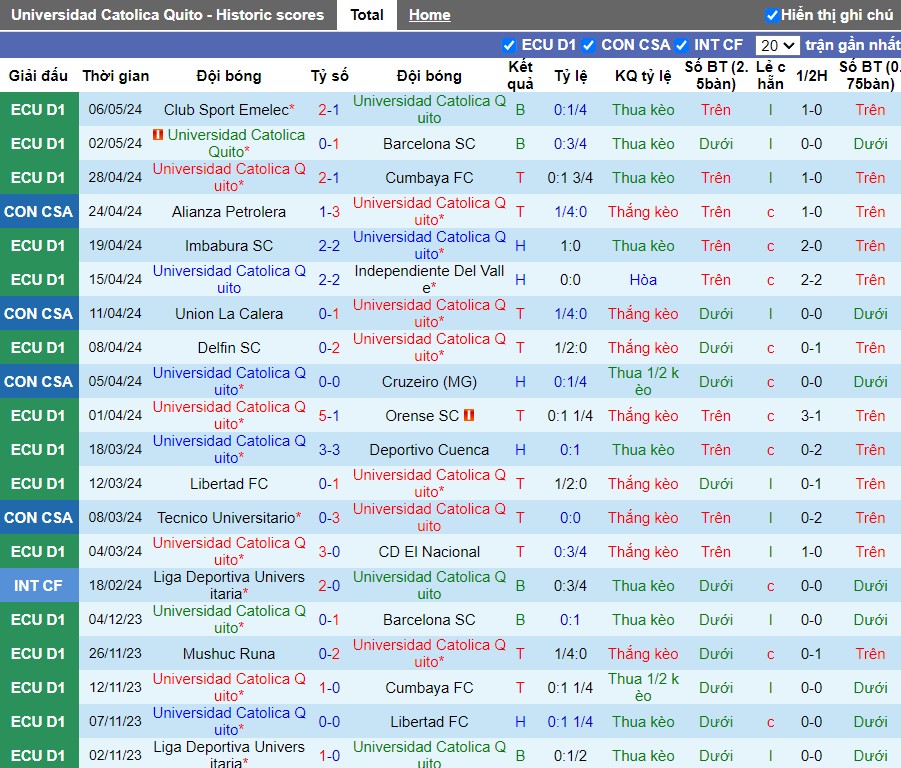Open Mushuc Runa team link

(x=229, y=654)
